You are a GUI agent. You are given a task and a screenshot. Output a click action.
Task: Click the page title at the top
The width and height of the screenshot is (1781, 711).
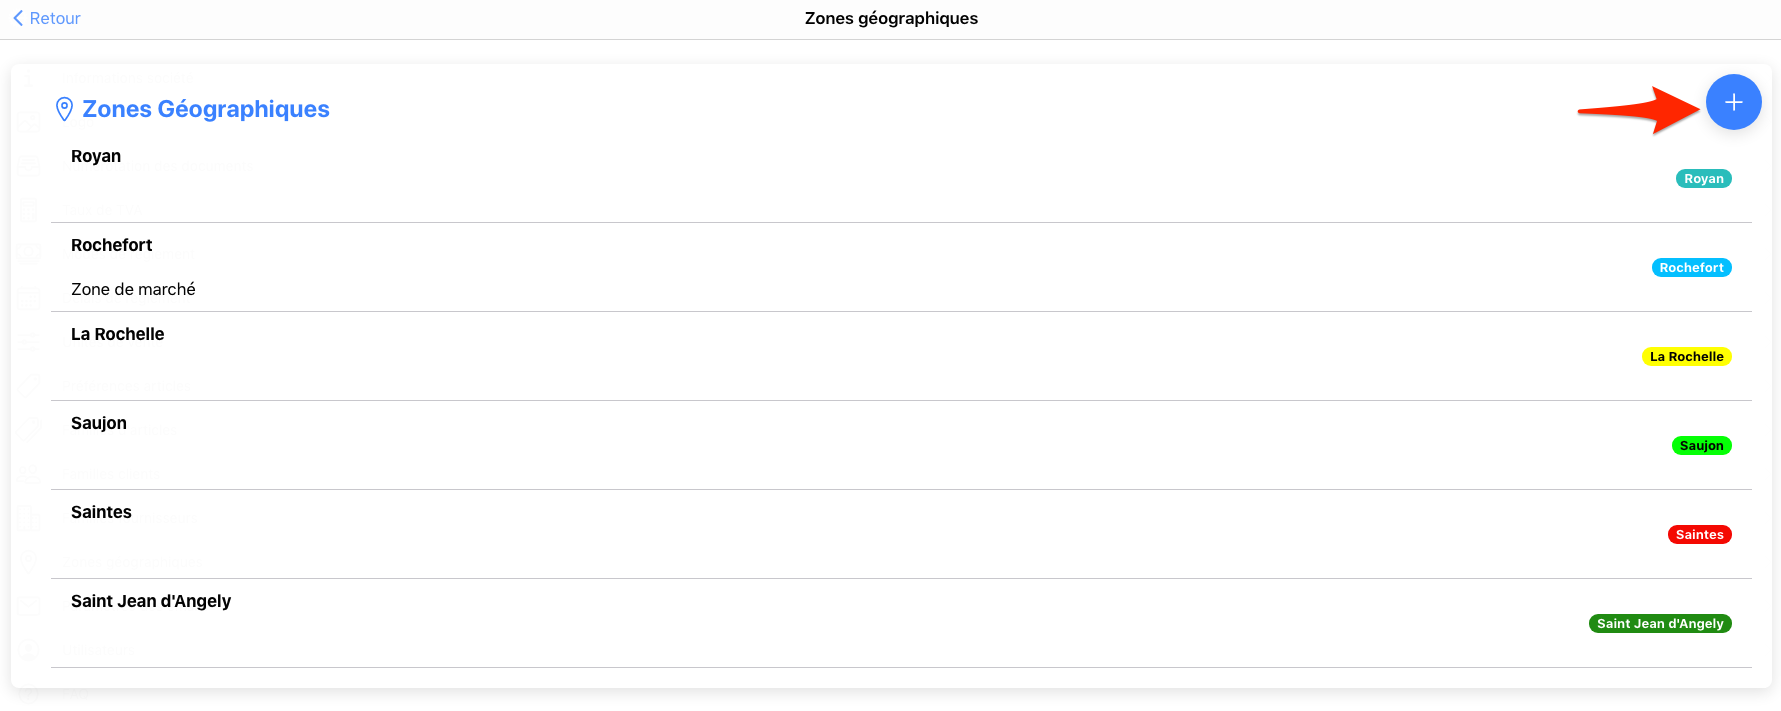(x=891, y=18)
